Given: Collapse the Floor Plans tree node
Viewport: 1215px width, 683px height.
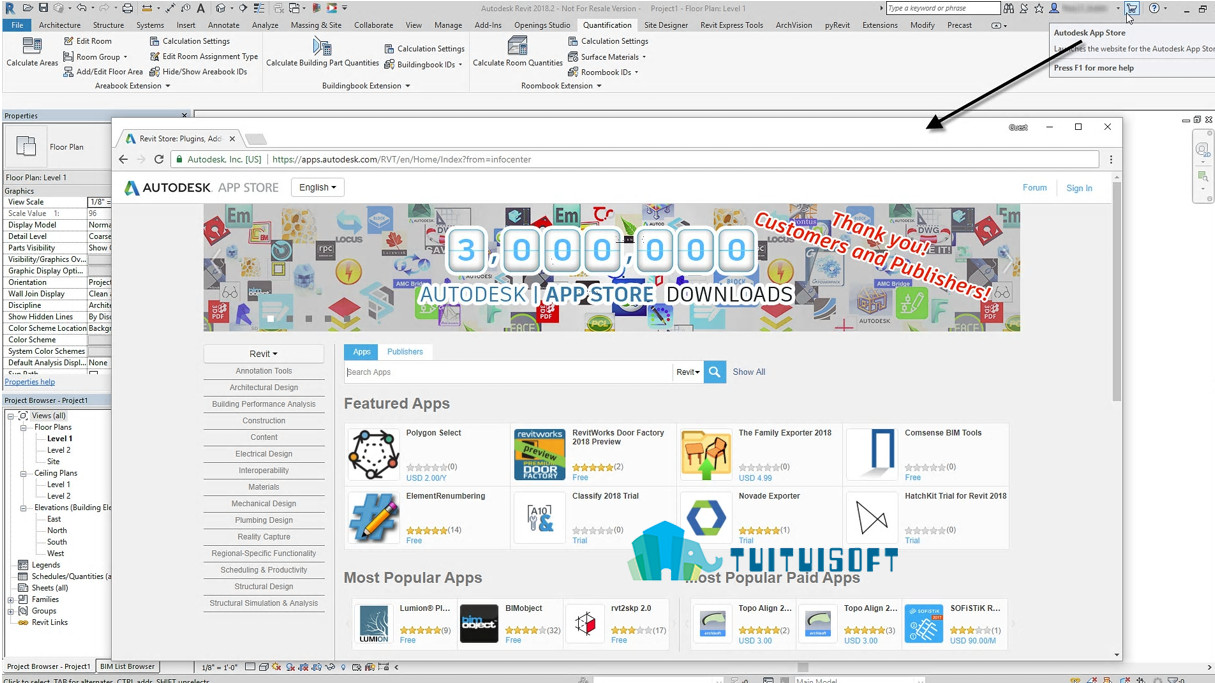Looking at the screenshot, I should (x=23, y=428).
